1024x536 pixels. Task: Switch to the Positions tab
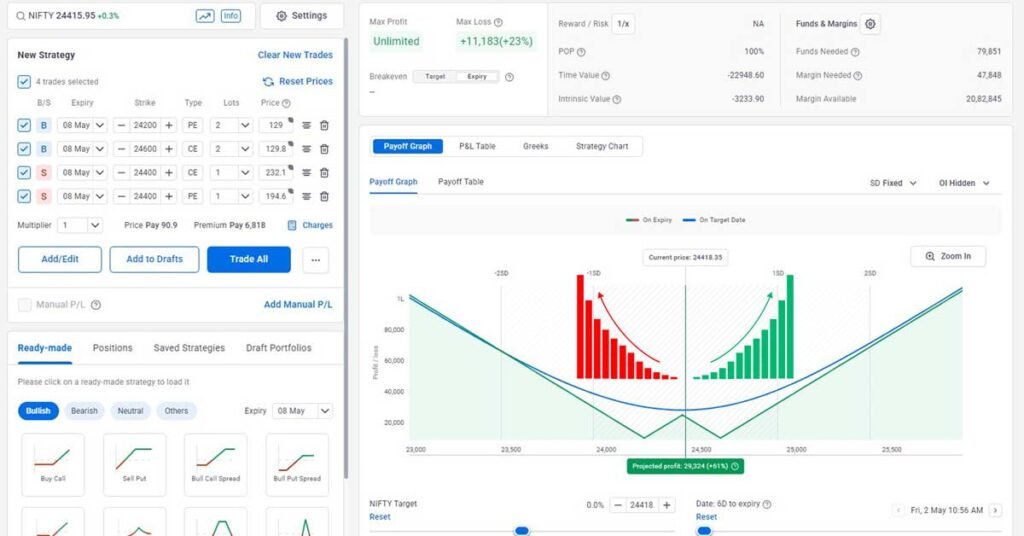[x=112, y=348]
